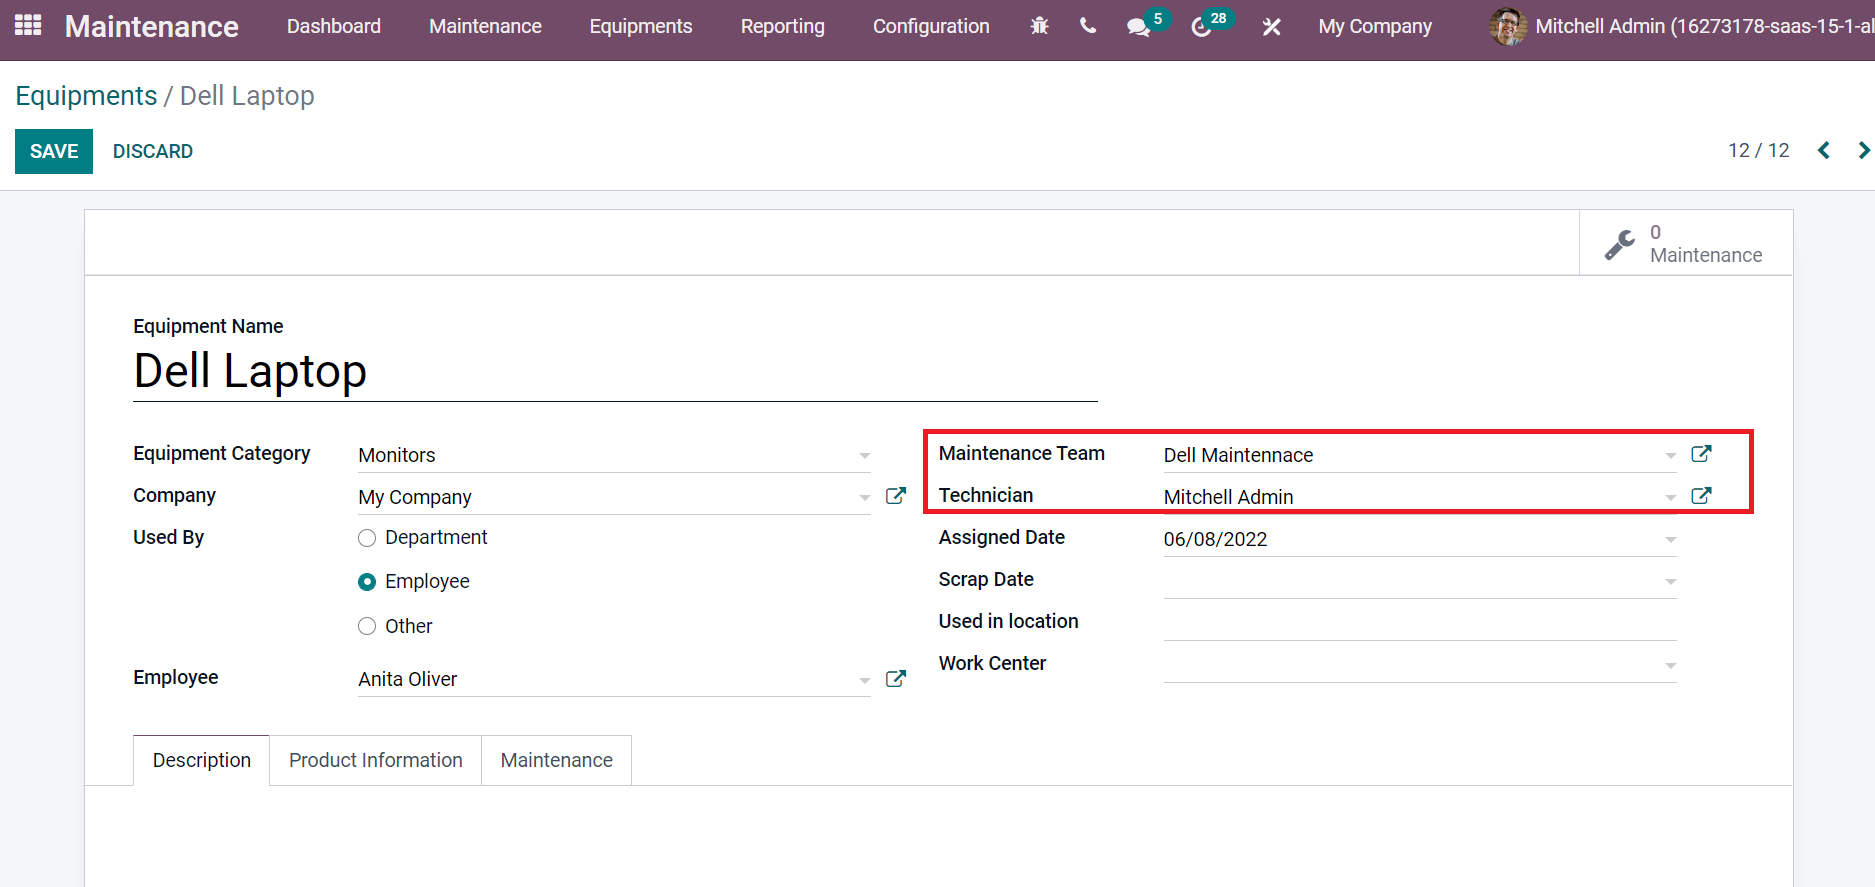Image resolution: width=1875 pixels, height=887 pixels.
Task: Open the apps grid menu icon
Action: pyautogui.click(x=28, y=25)
